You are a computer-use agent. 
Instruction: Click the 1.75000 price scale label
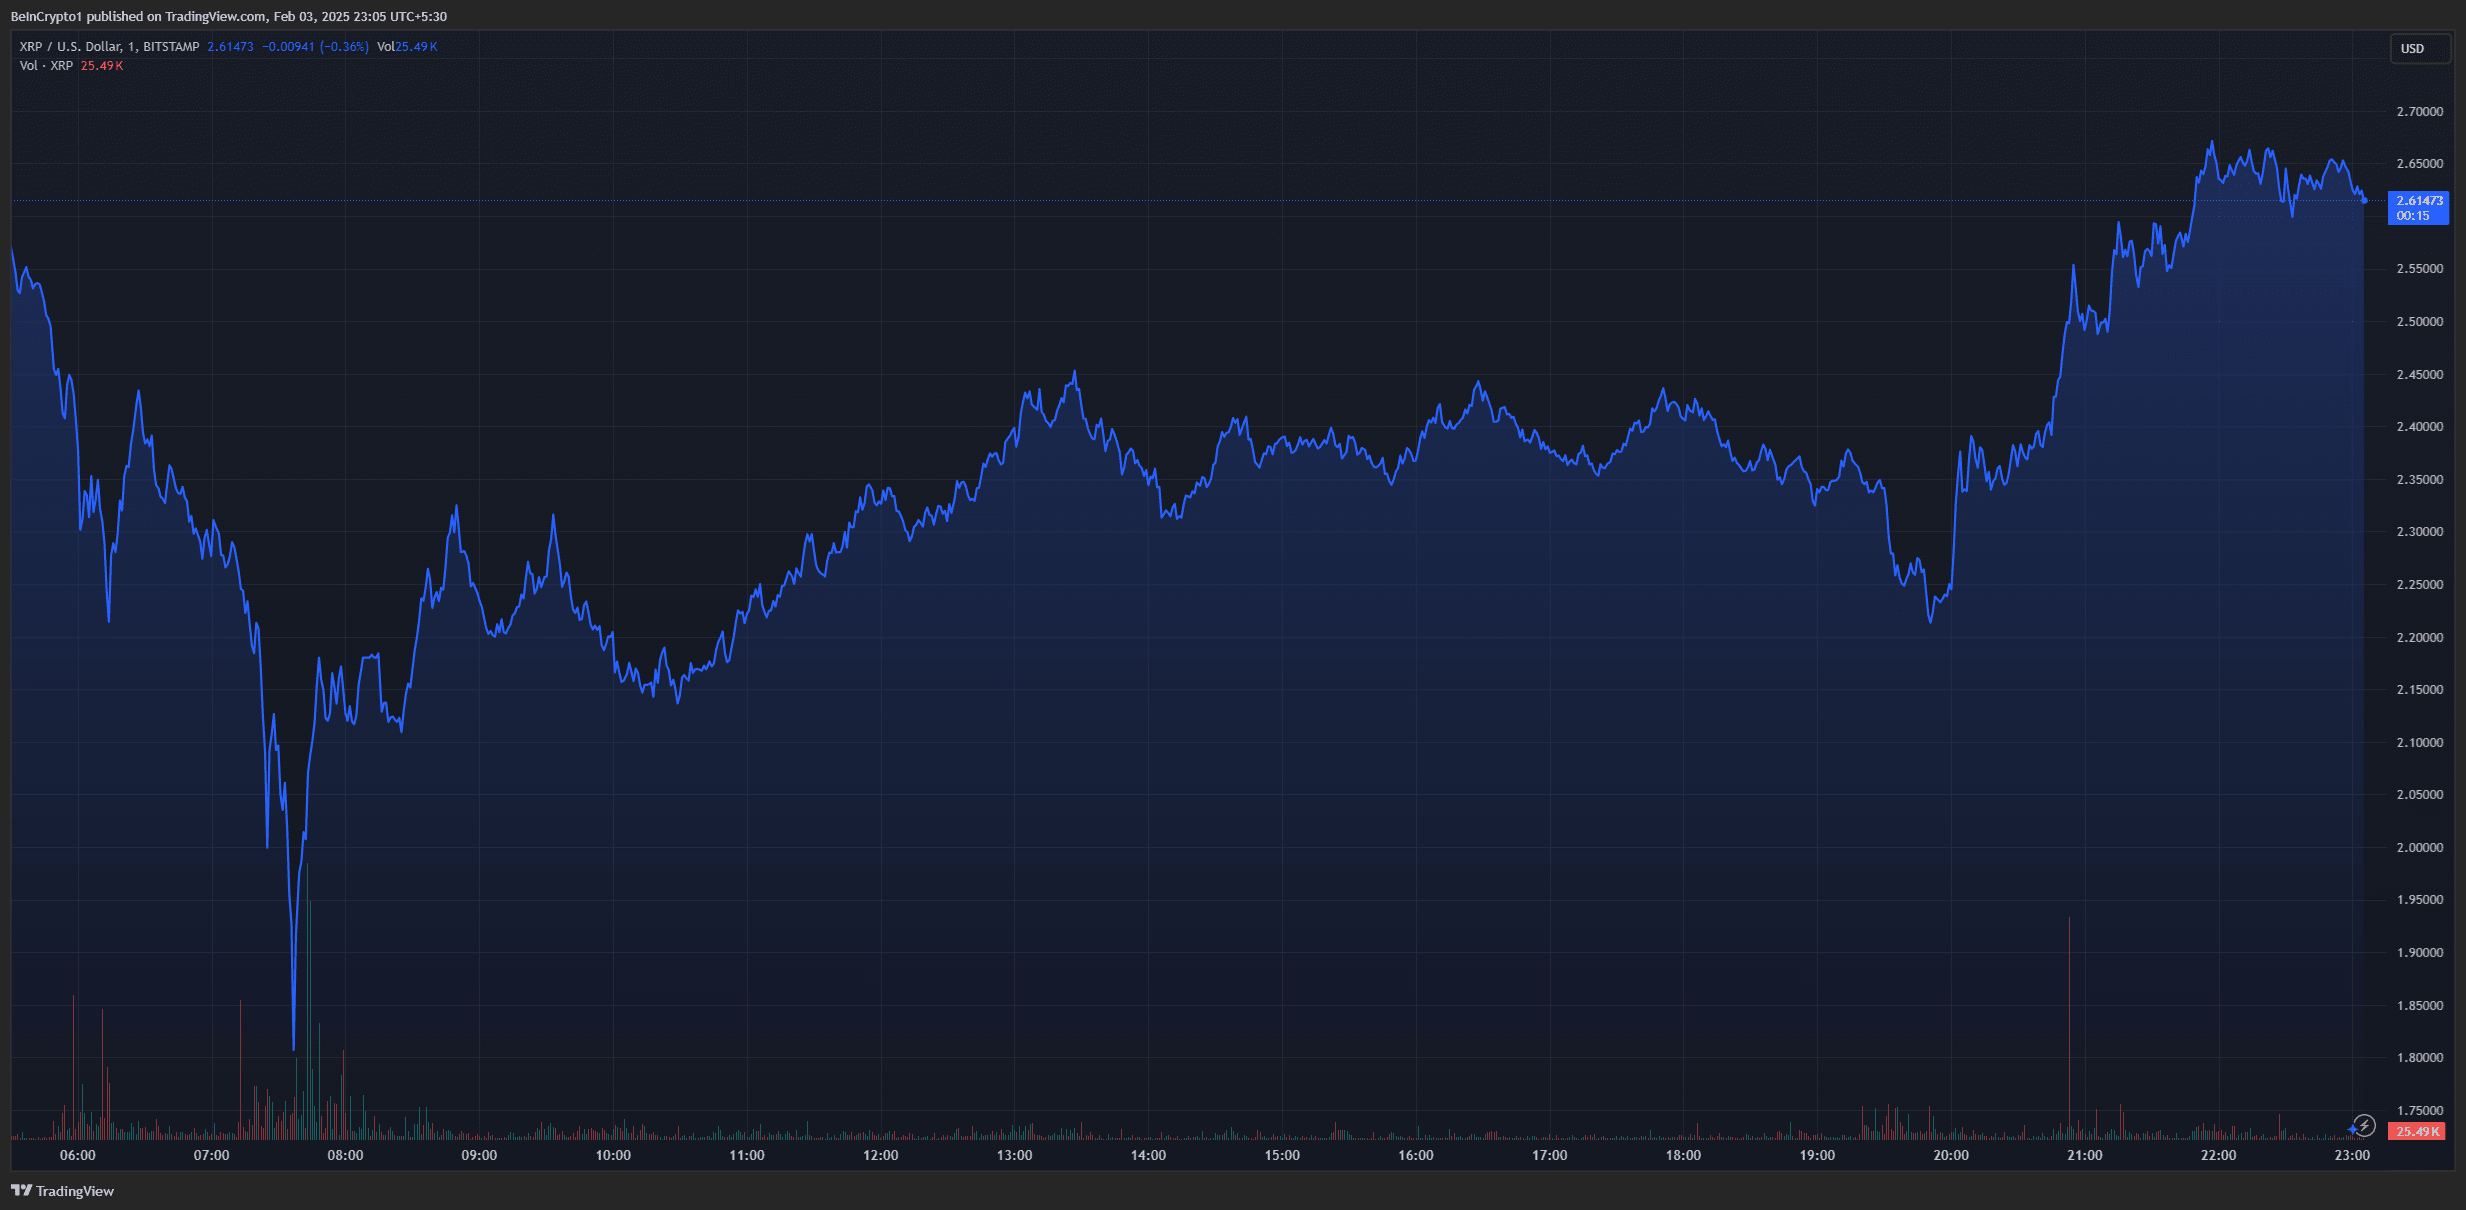2419,1110
